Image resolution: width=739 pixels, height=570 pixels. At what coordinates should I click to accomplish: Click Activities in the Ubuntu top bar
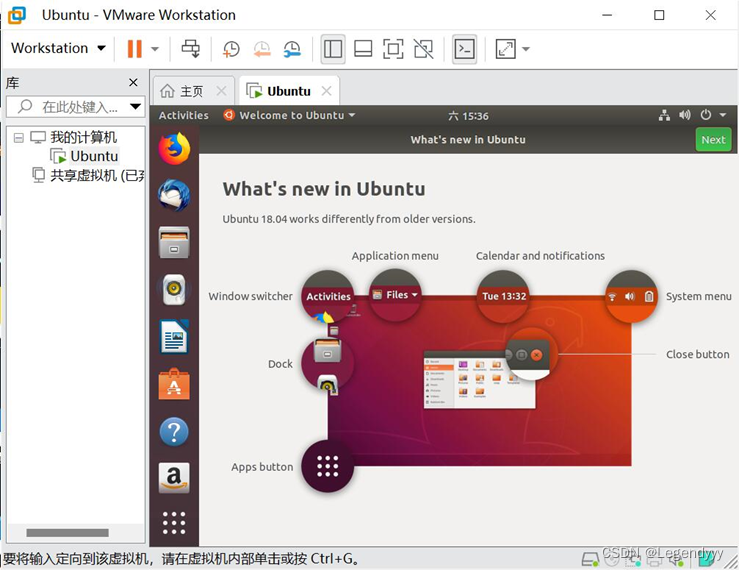pyautogui.click(x=183, y=116)
